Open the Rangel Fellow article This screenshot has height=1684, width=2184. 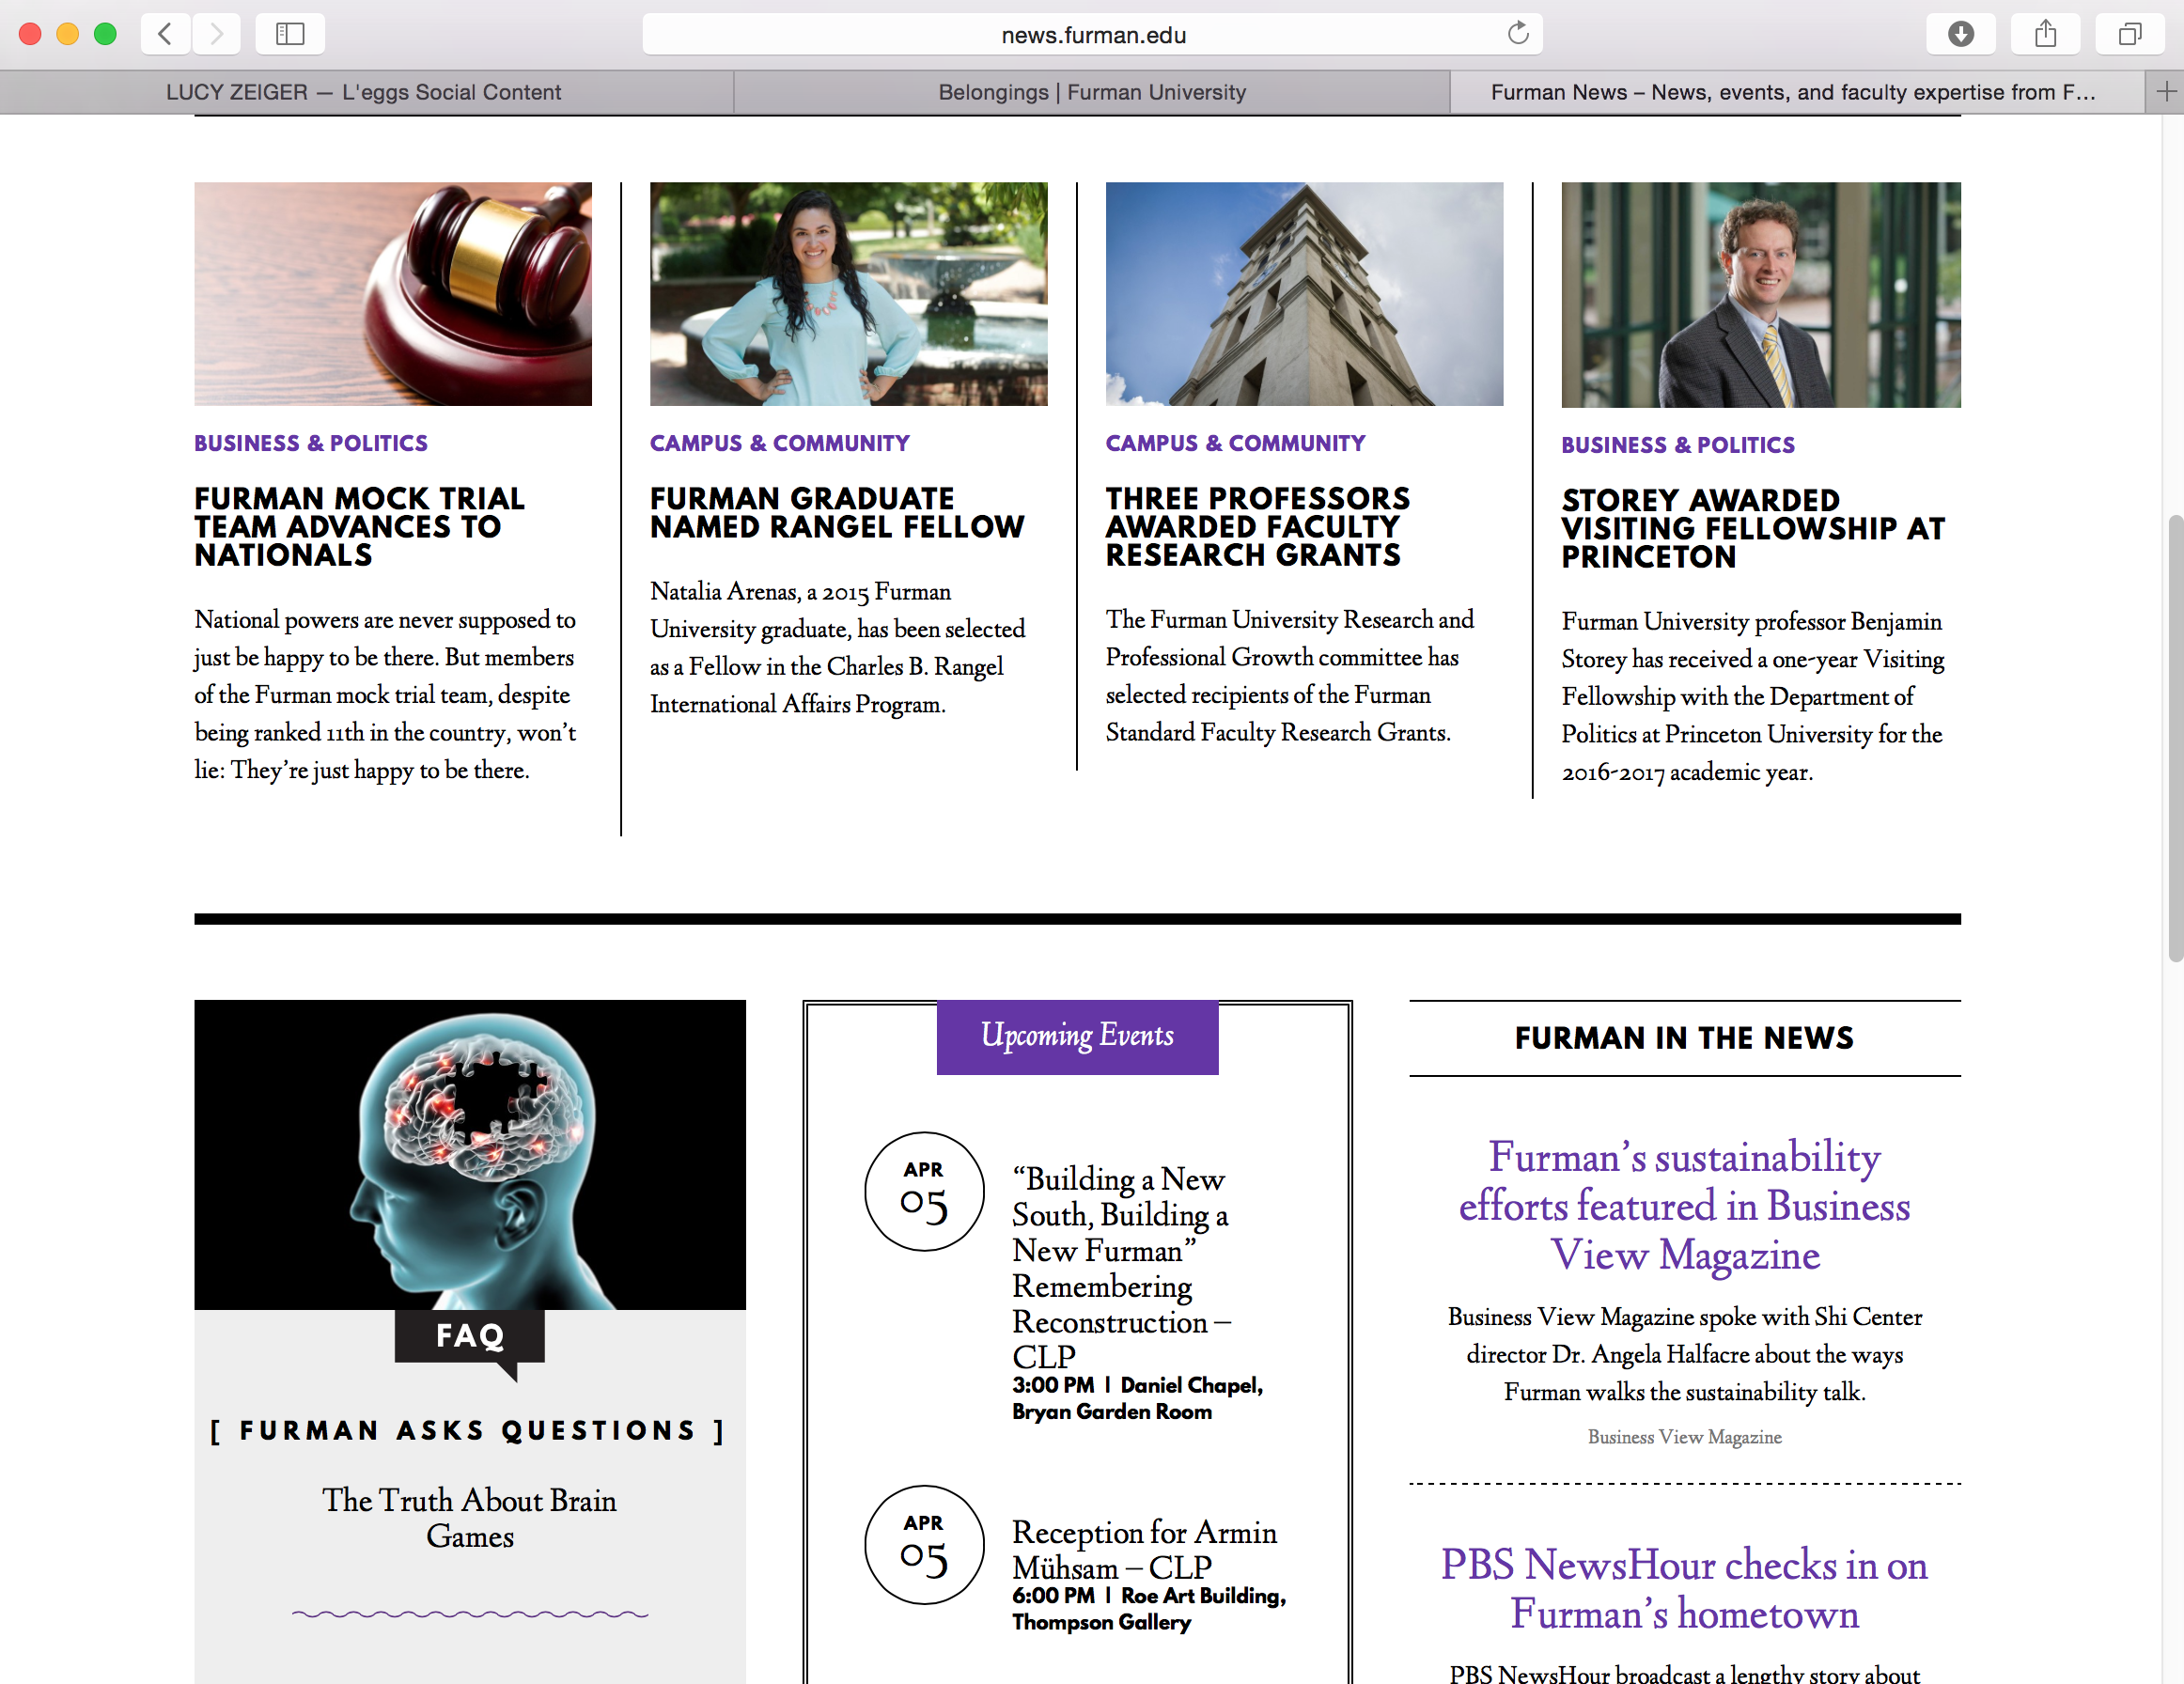click(838, 512)
